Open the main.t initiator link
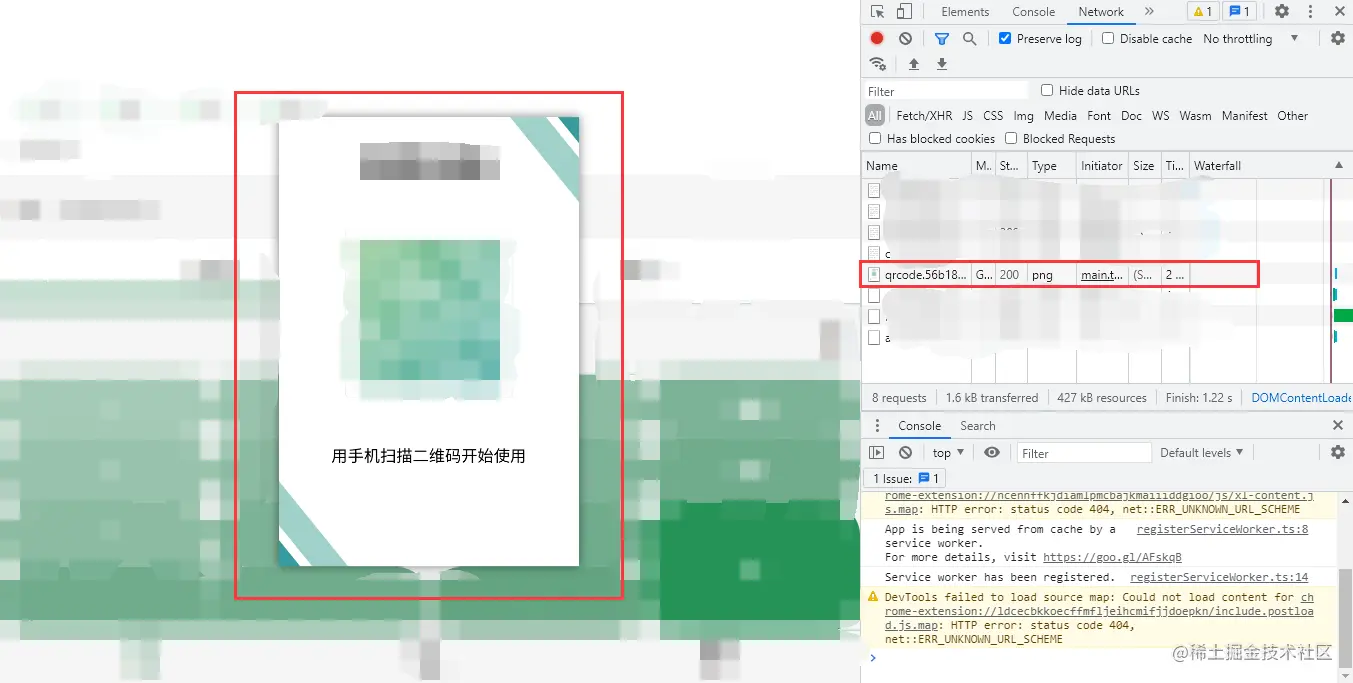Viewport: 1353px width, 683px height. (x=1102, y=274)
